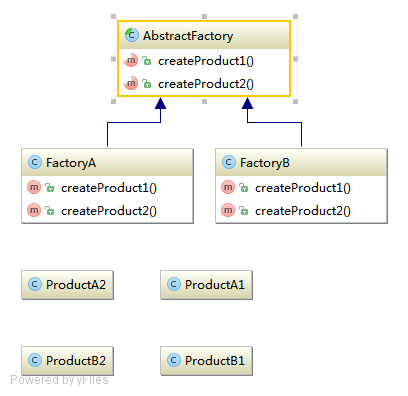408x396 pixels.
Task: Select createProduct2() in FactoryB
Action: tap(303, 211)
